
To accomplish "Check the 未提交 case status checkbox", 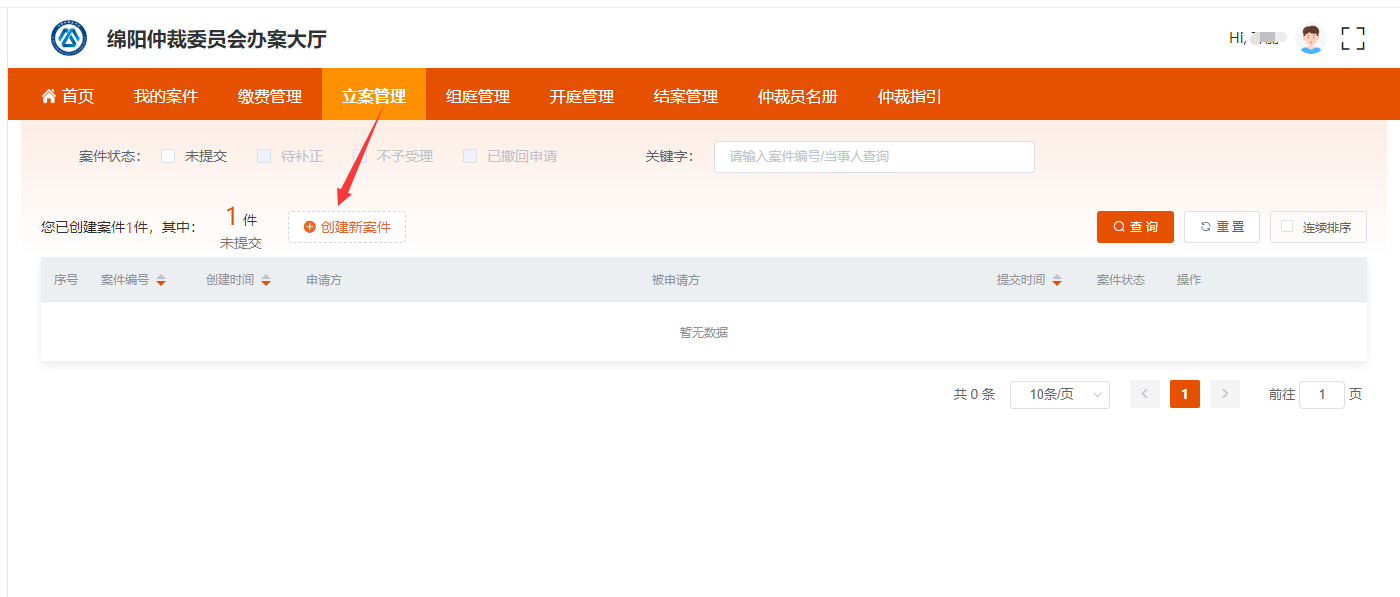I will (167, 156).
